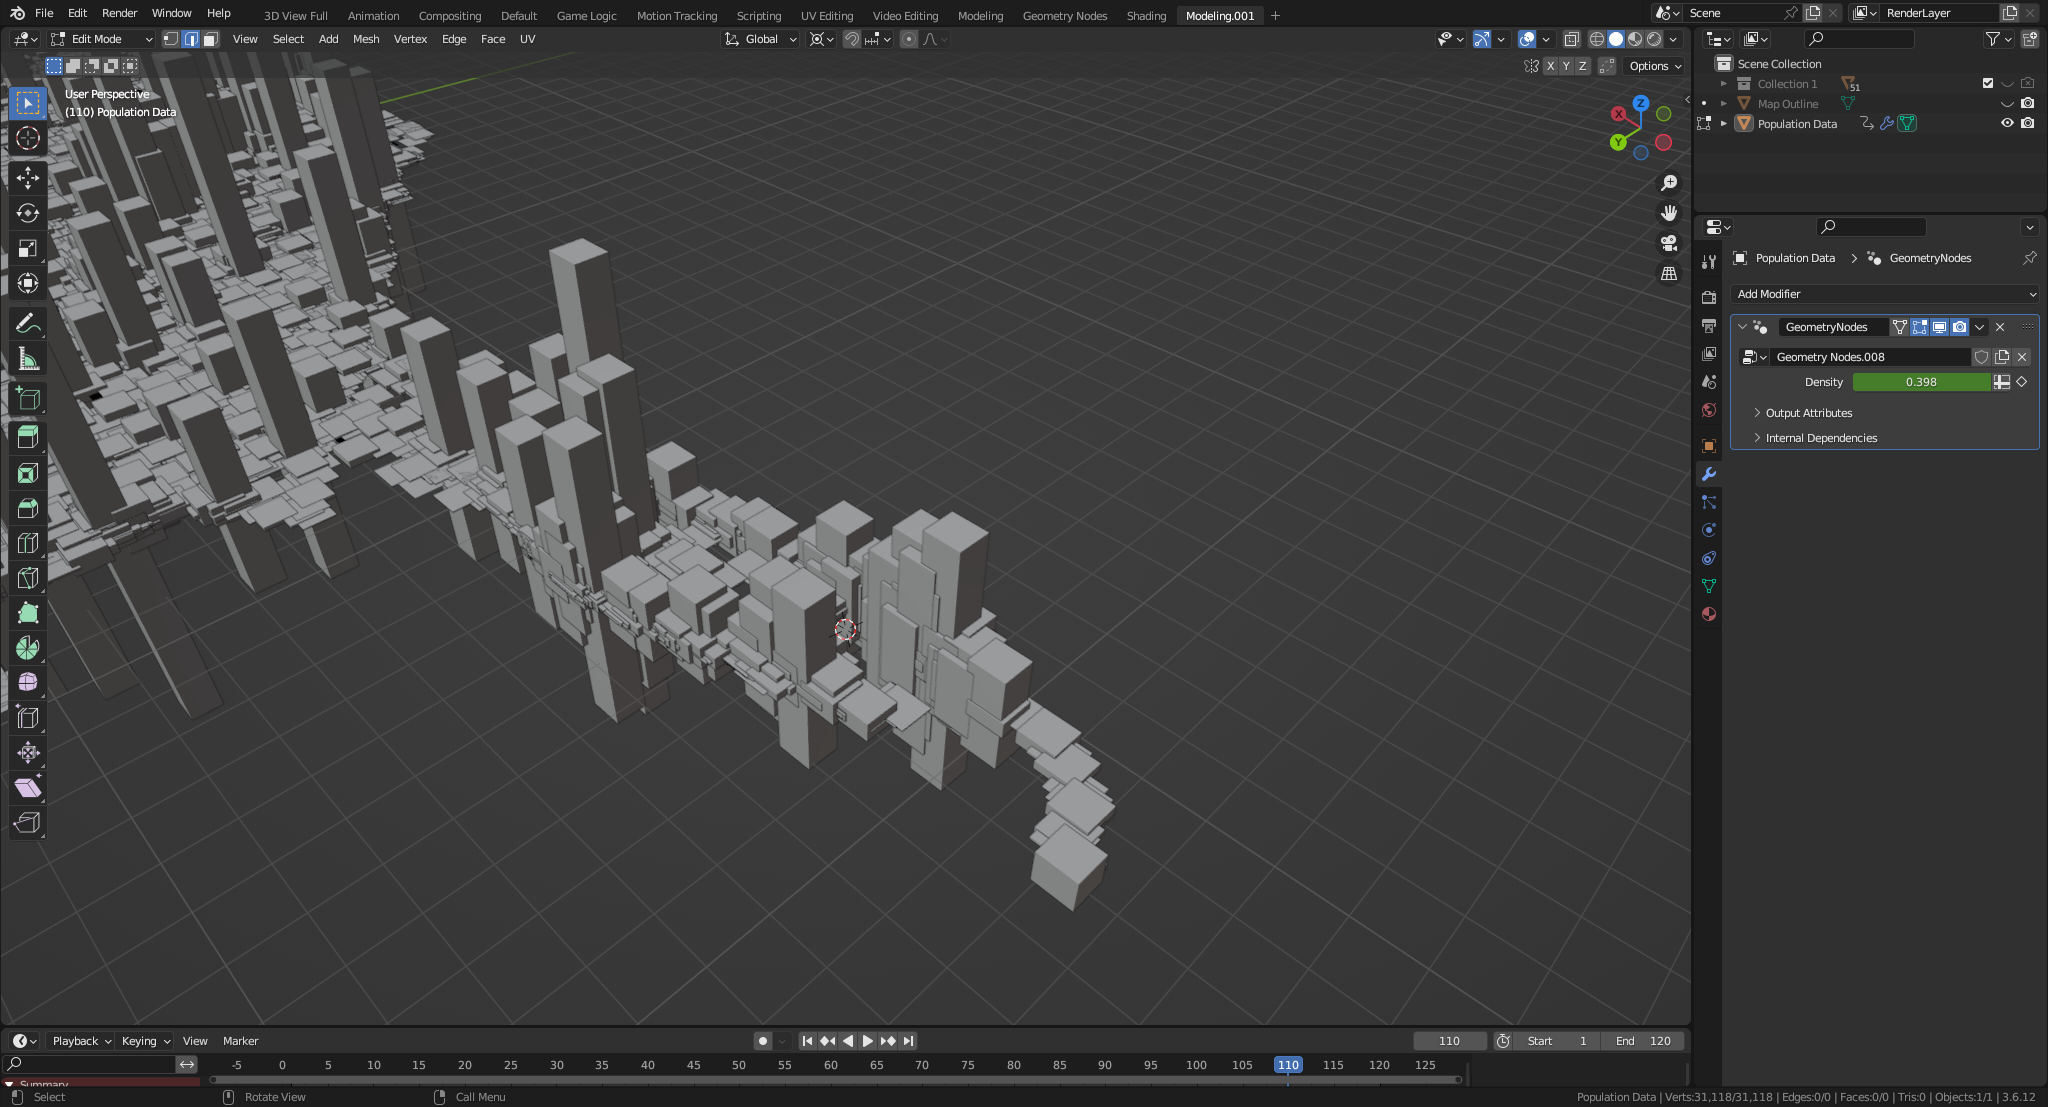The height and width of the screenshot is (1107, 2048).
Task: Select the Scale tool
Action: pos(28,248)
